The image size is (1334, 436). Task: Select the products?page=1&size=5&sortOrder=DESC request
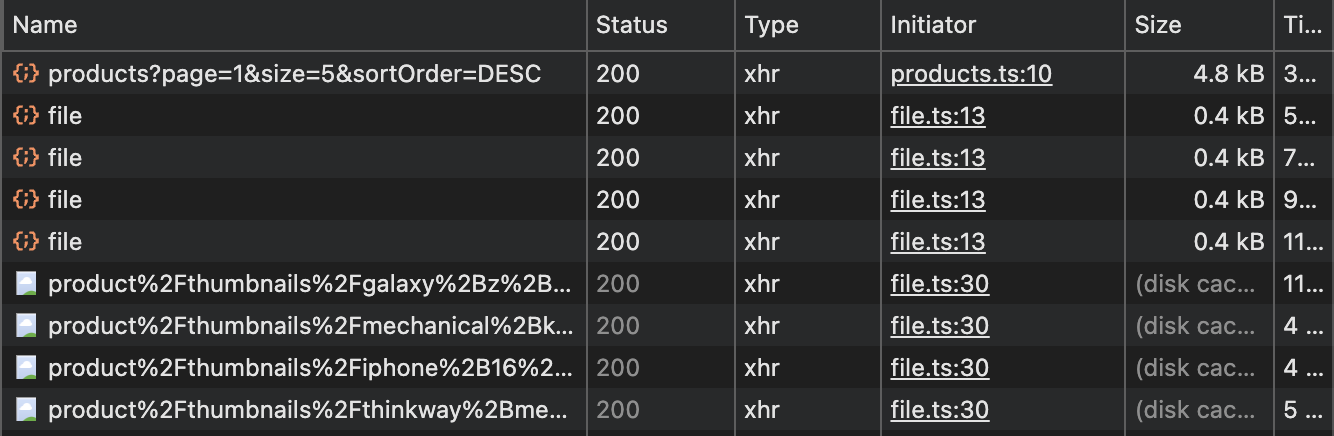[x=294, y=74]
